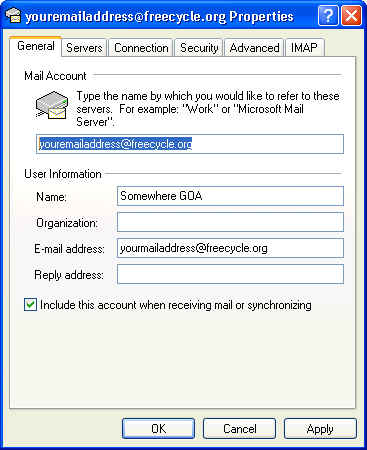Click the E-mail address field
This screenshot has height=450, width=367.
pyautogui.click(x=230, y=248)
